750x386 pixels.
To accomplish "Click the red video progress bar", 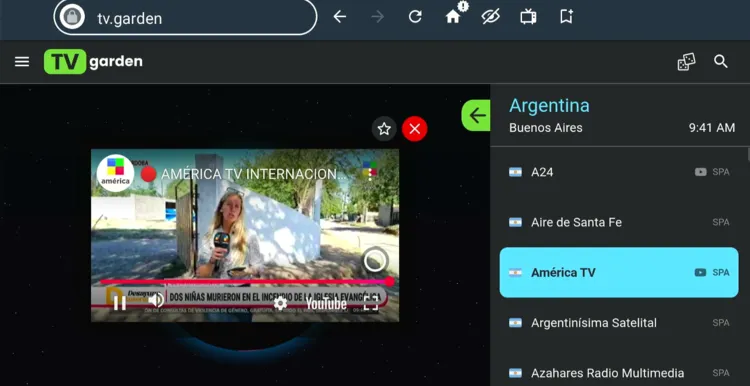I will click(x=245, y=282).
